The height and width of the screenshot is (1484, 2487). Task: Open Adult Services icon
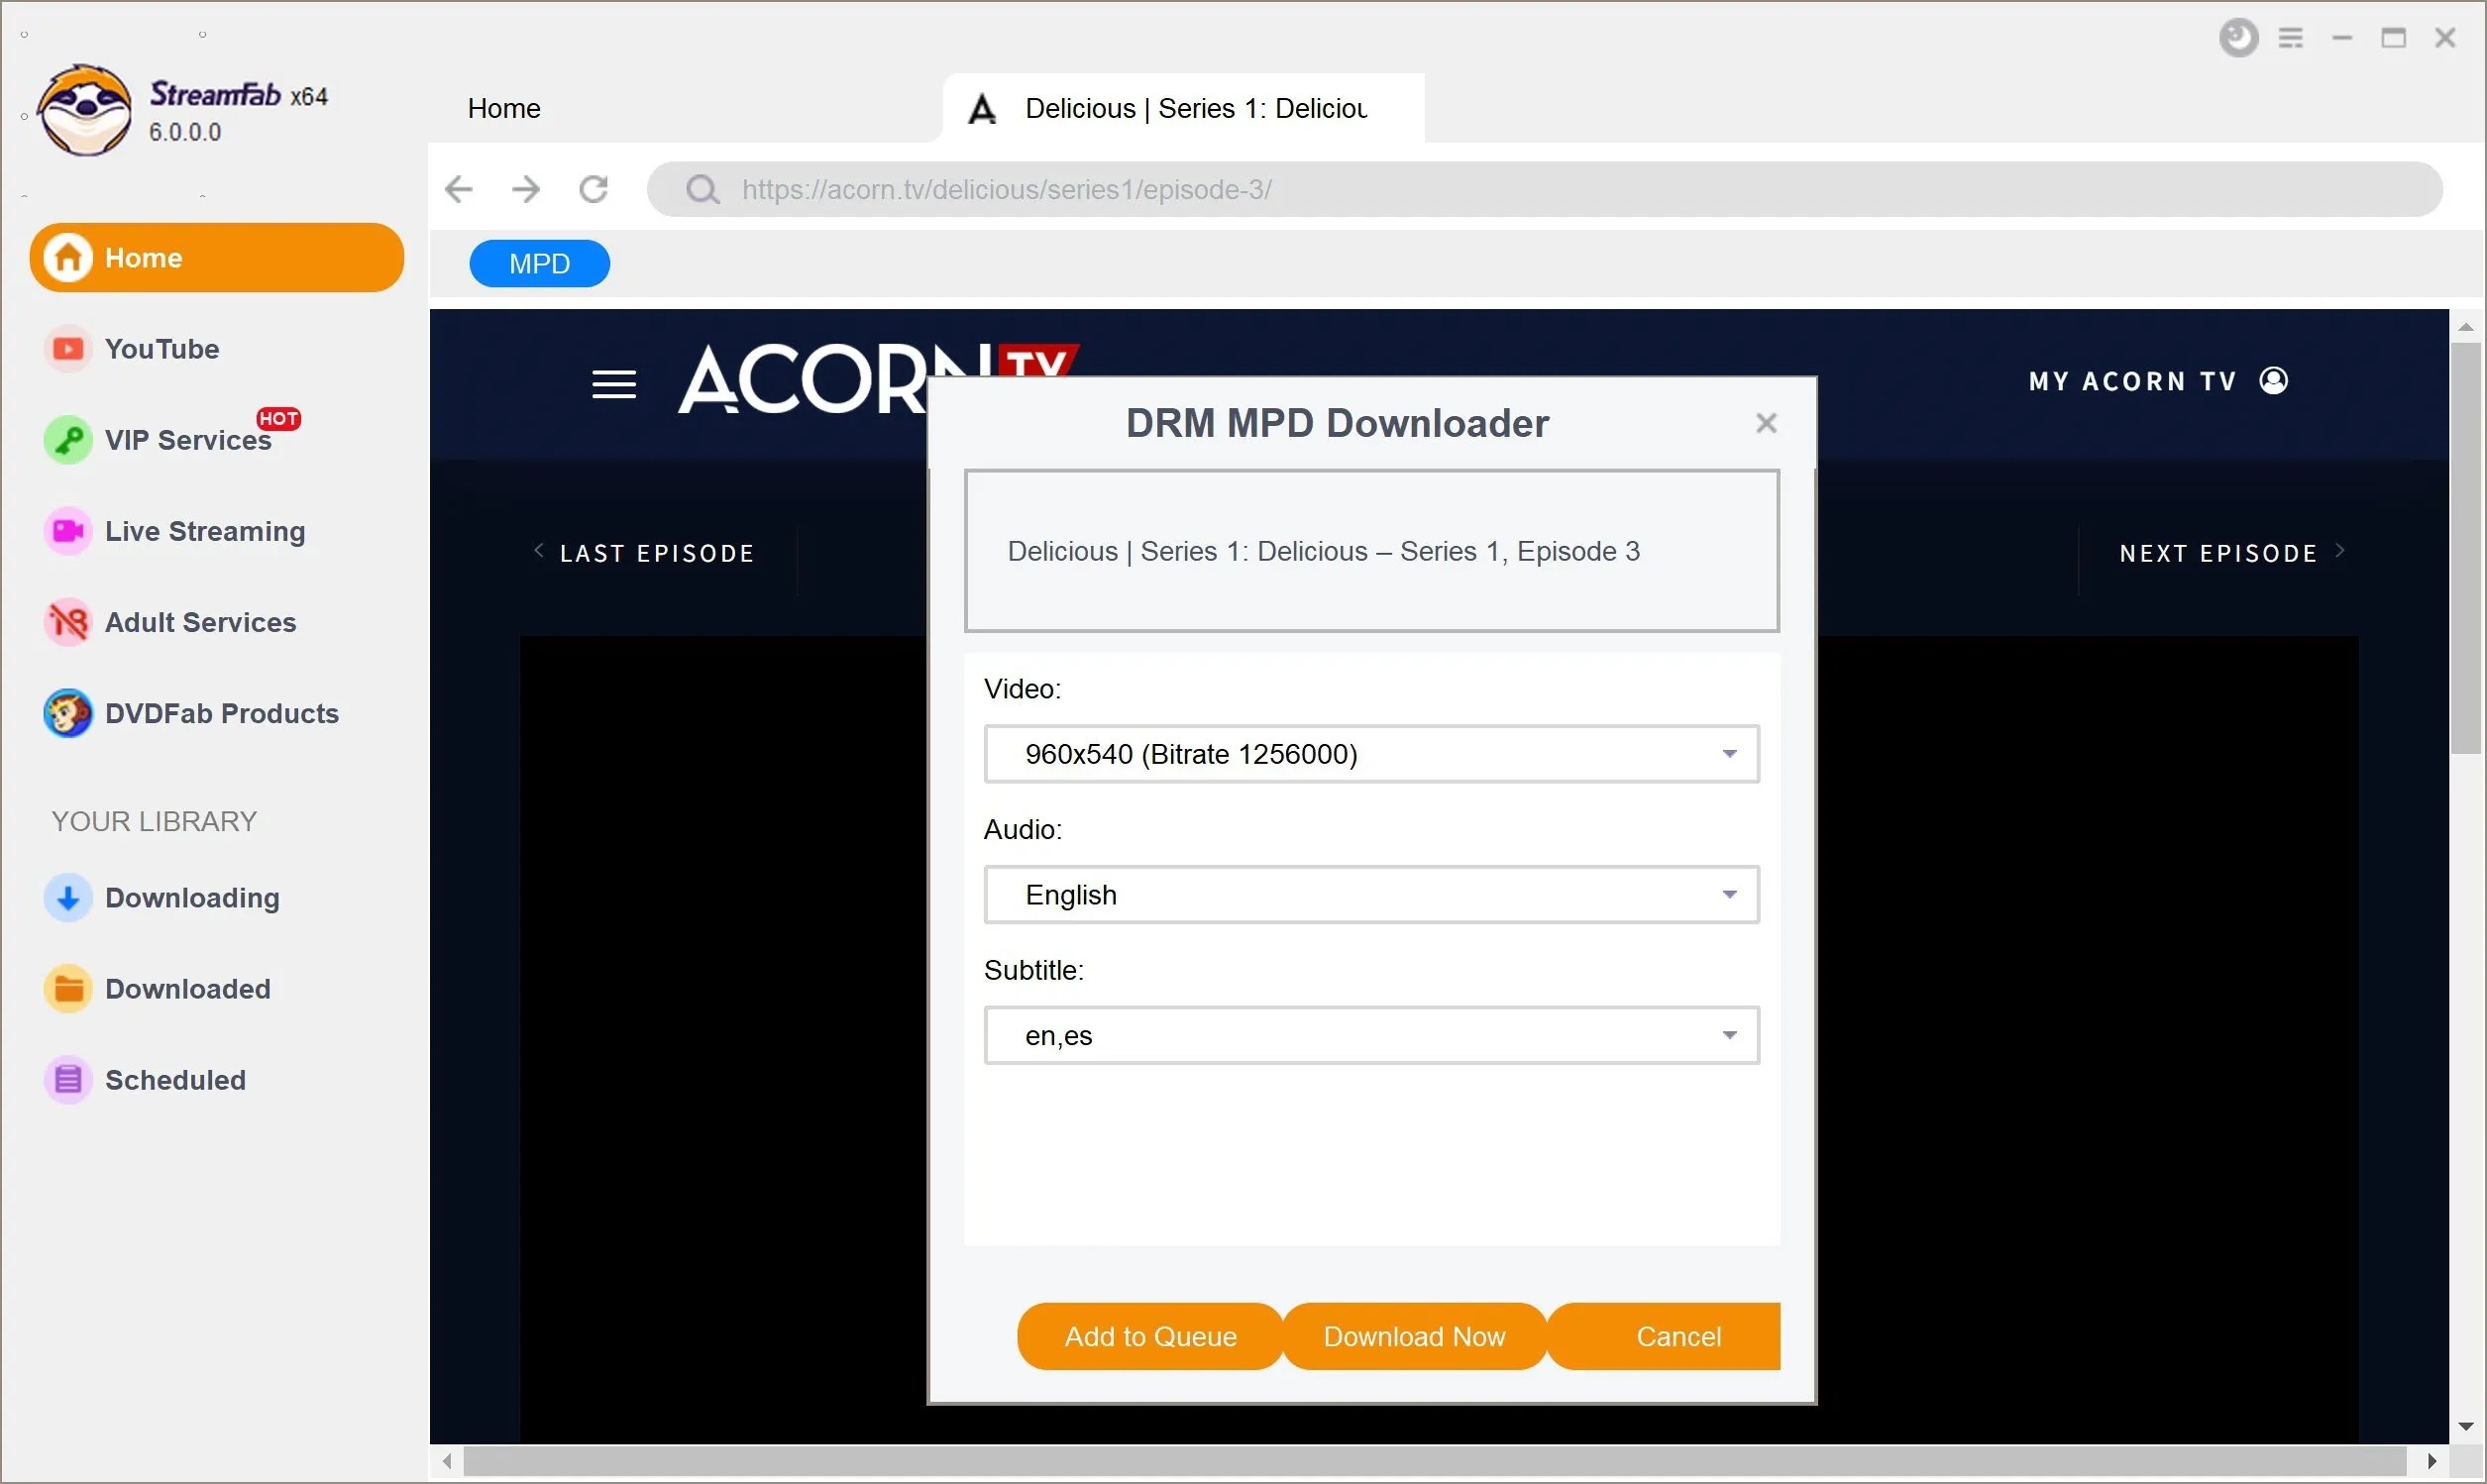pos(67,624)
